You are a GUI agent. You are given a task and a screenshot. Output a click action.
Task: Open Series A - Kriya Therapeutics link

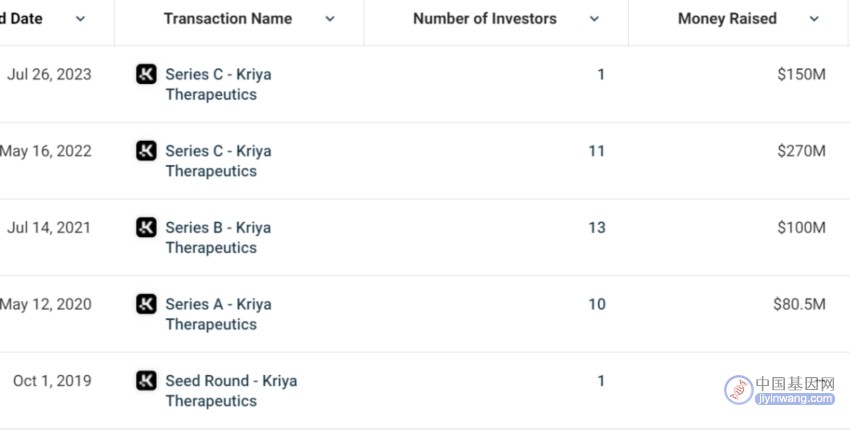coord(218,314)
